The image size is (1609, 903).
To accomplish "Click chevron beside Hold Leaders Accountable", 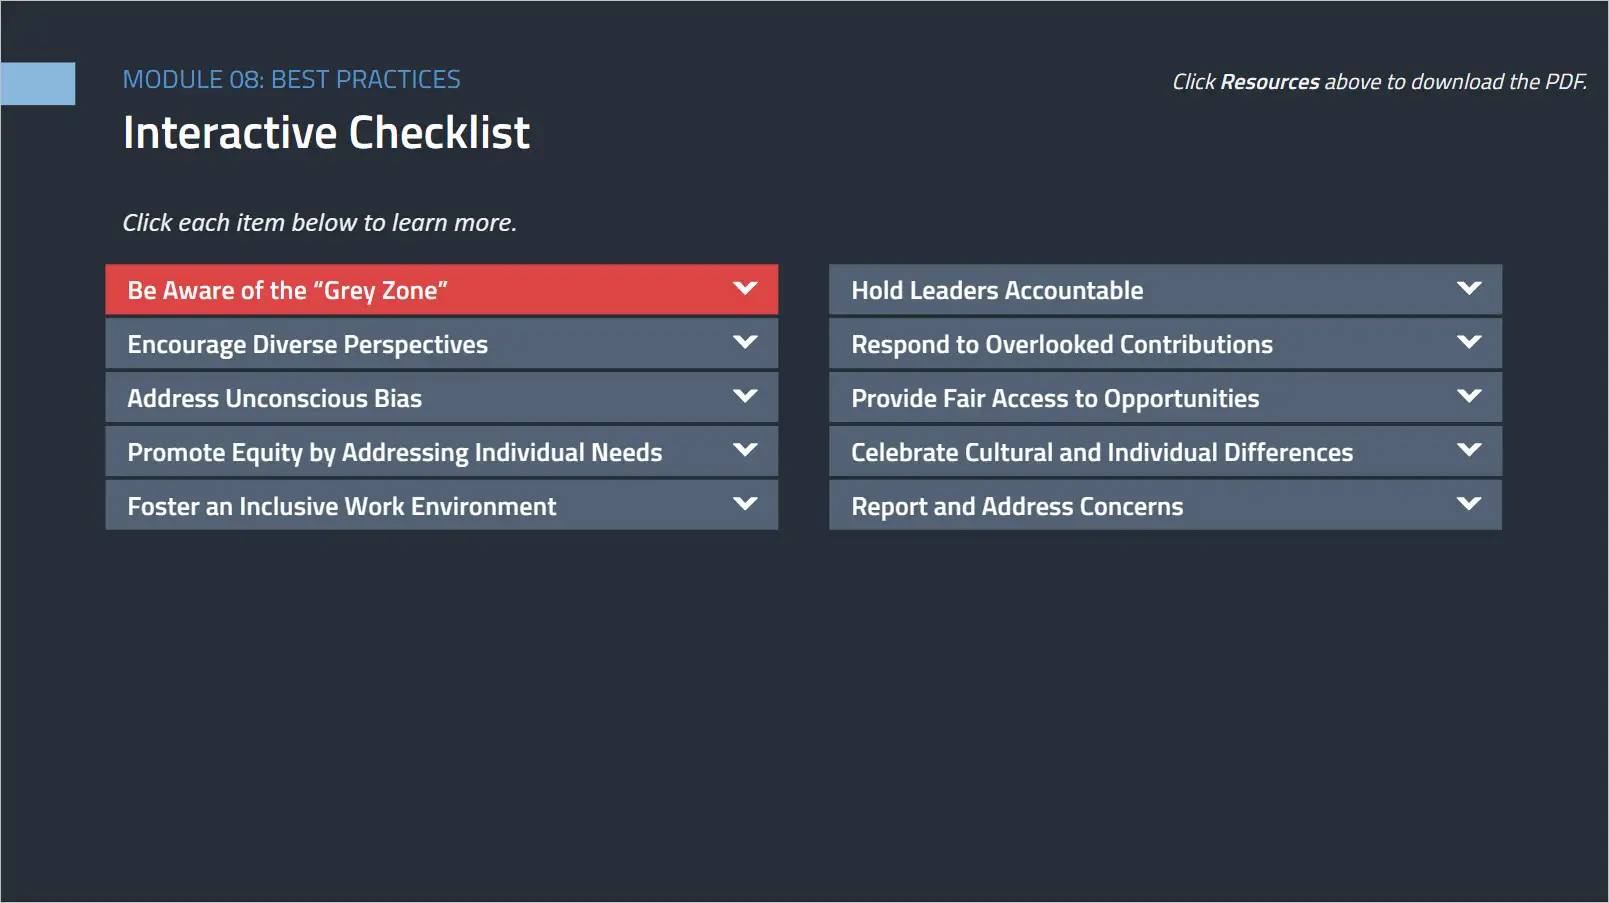I will [x=1469, y=289].
